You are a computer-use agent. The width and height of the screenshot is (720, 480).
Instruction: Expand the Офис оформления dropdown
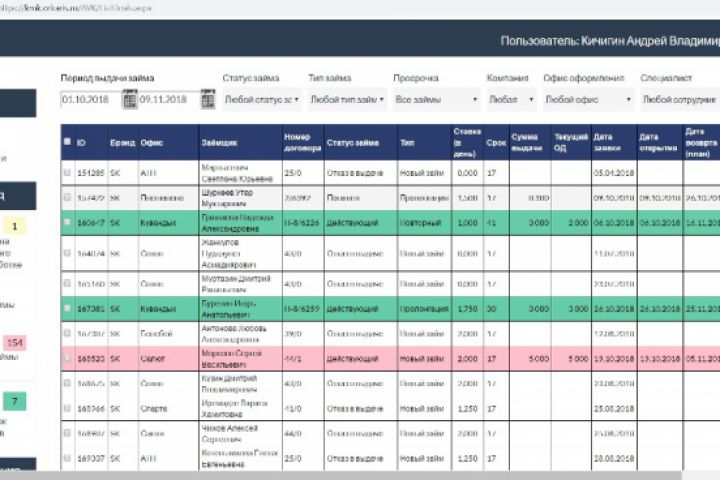(x=588, y=100)
